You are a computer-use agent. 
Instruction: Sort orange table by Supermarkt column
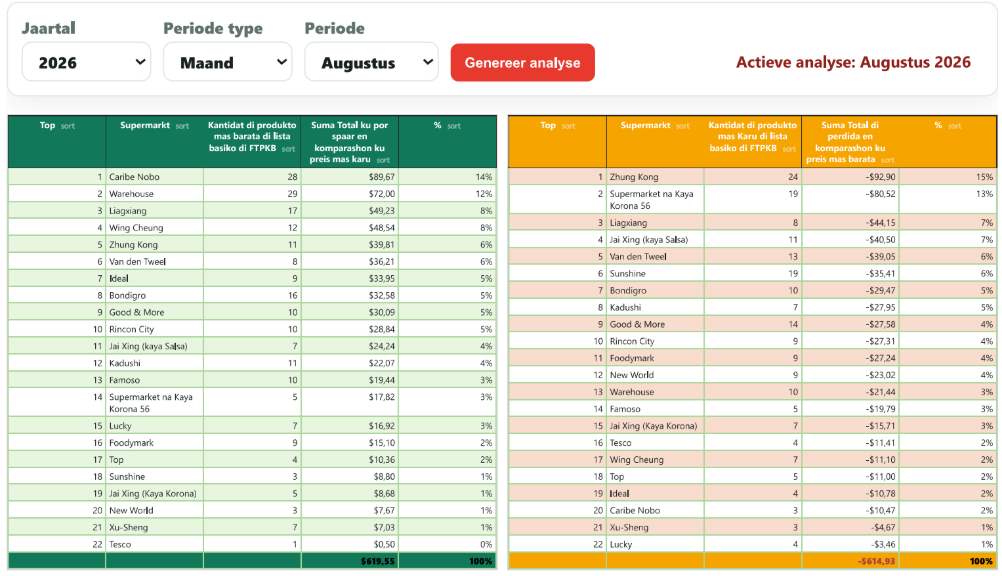[682, 126]
